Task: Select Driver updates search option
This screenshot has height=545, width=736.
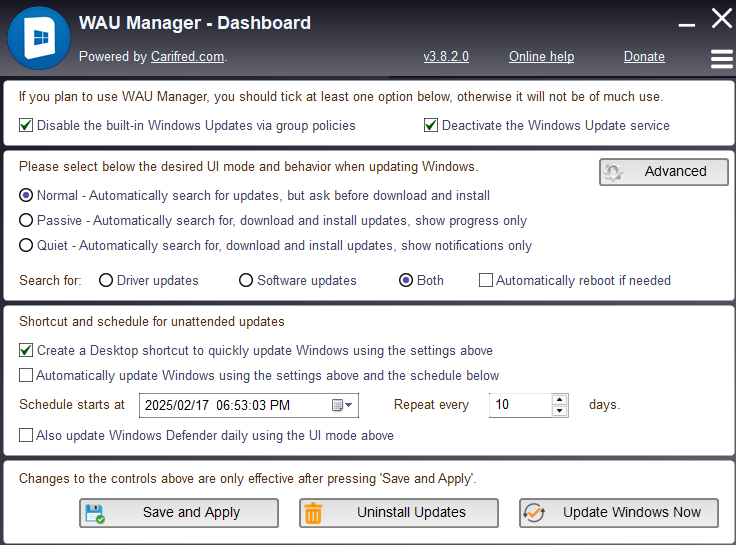Action: 106,280
